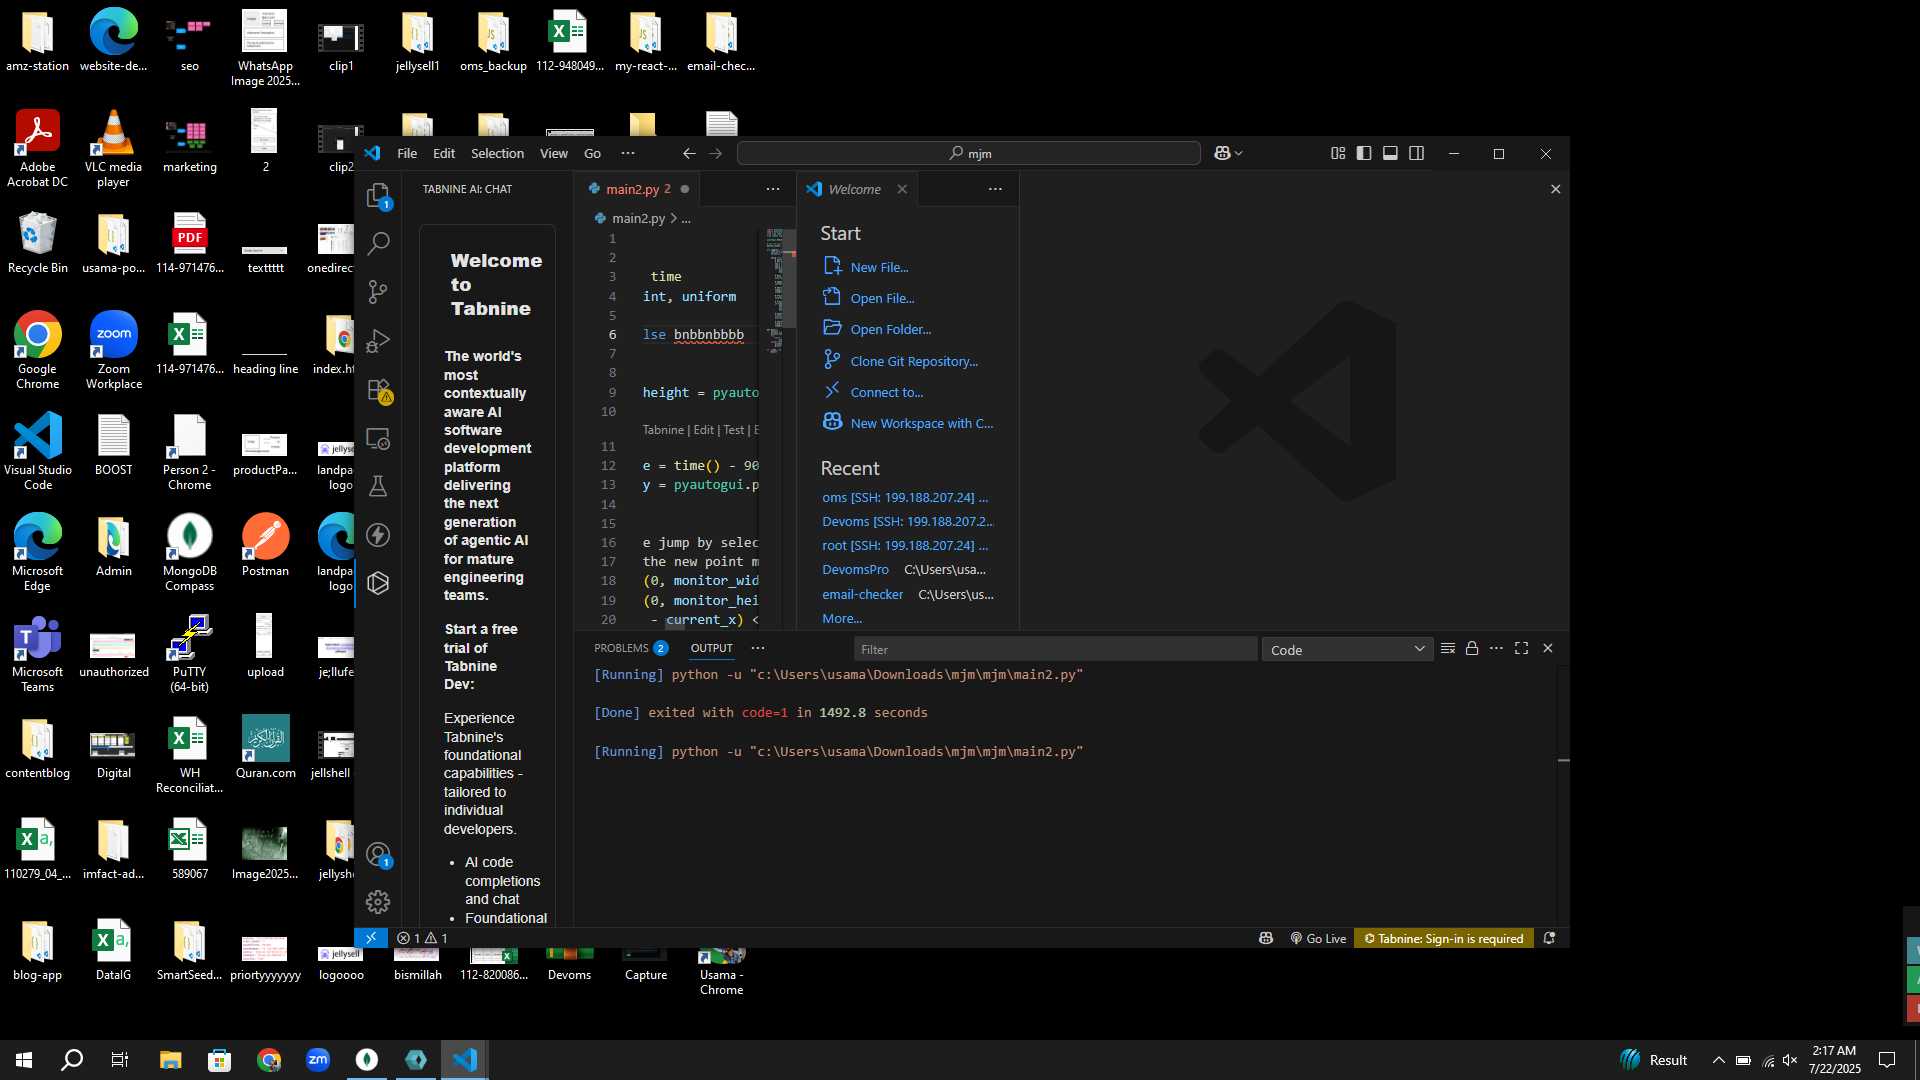Image resolution: width=1920 pixels, height=1080 pixels.
Task: Toggle output scroll lock icon
Action: pyautogui.click(x=1472, y=649)
